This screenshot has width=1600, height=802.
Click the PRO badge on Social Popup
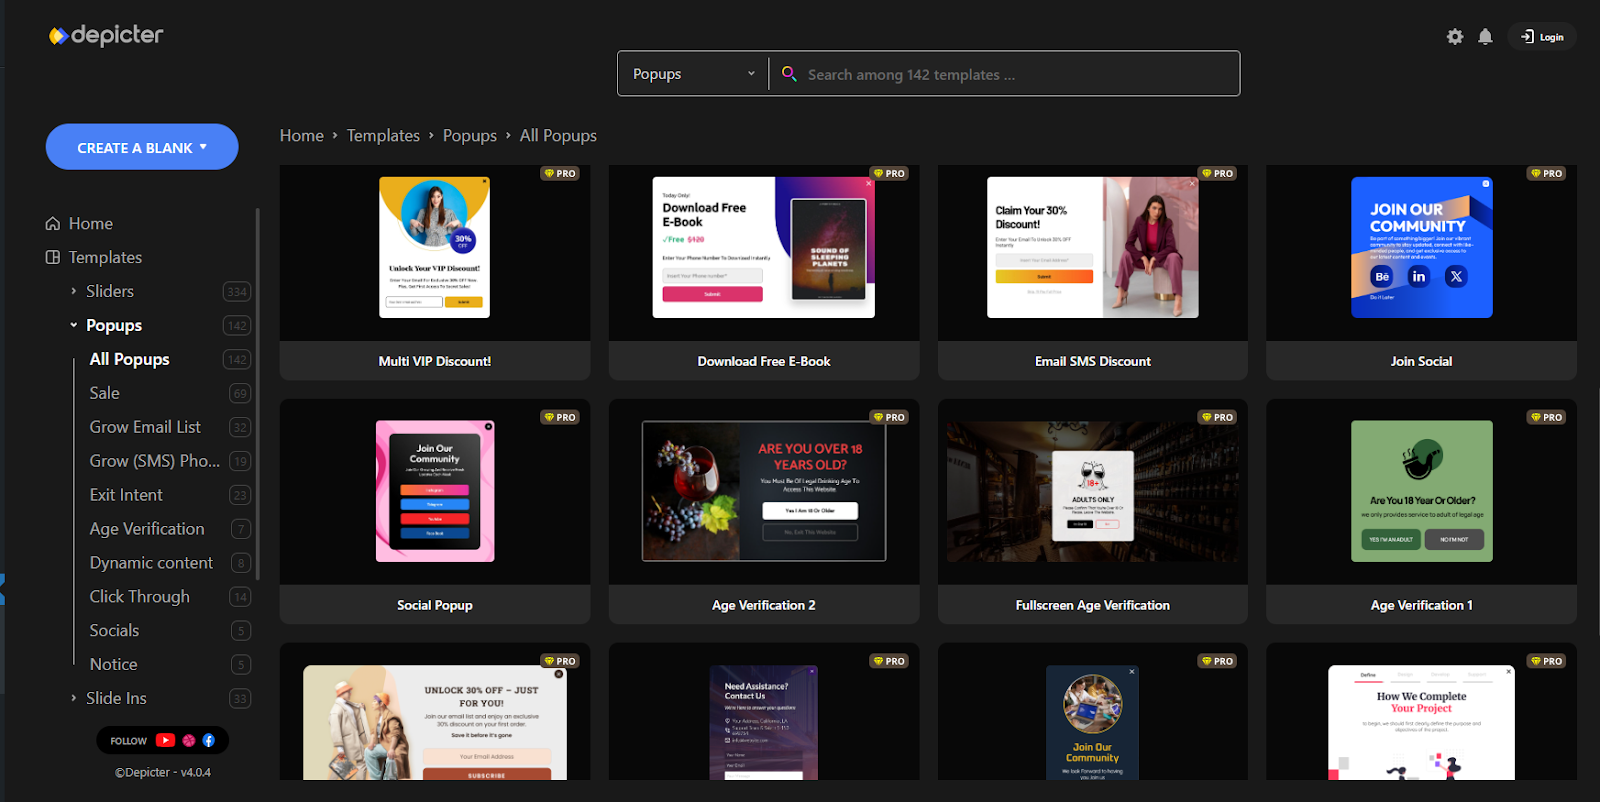560,417
